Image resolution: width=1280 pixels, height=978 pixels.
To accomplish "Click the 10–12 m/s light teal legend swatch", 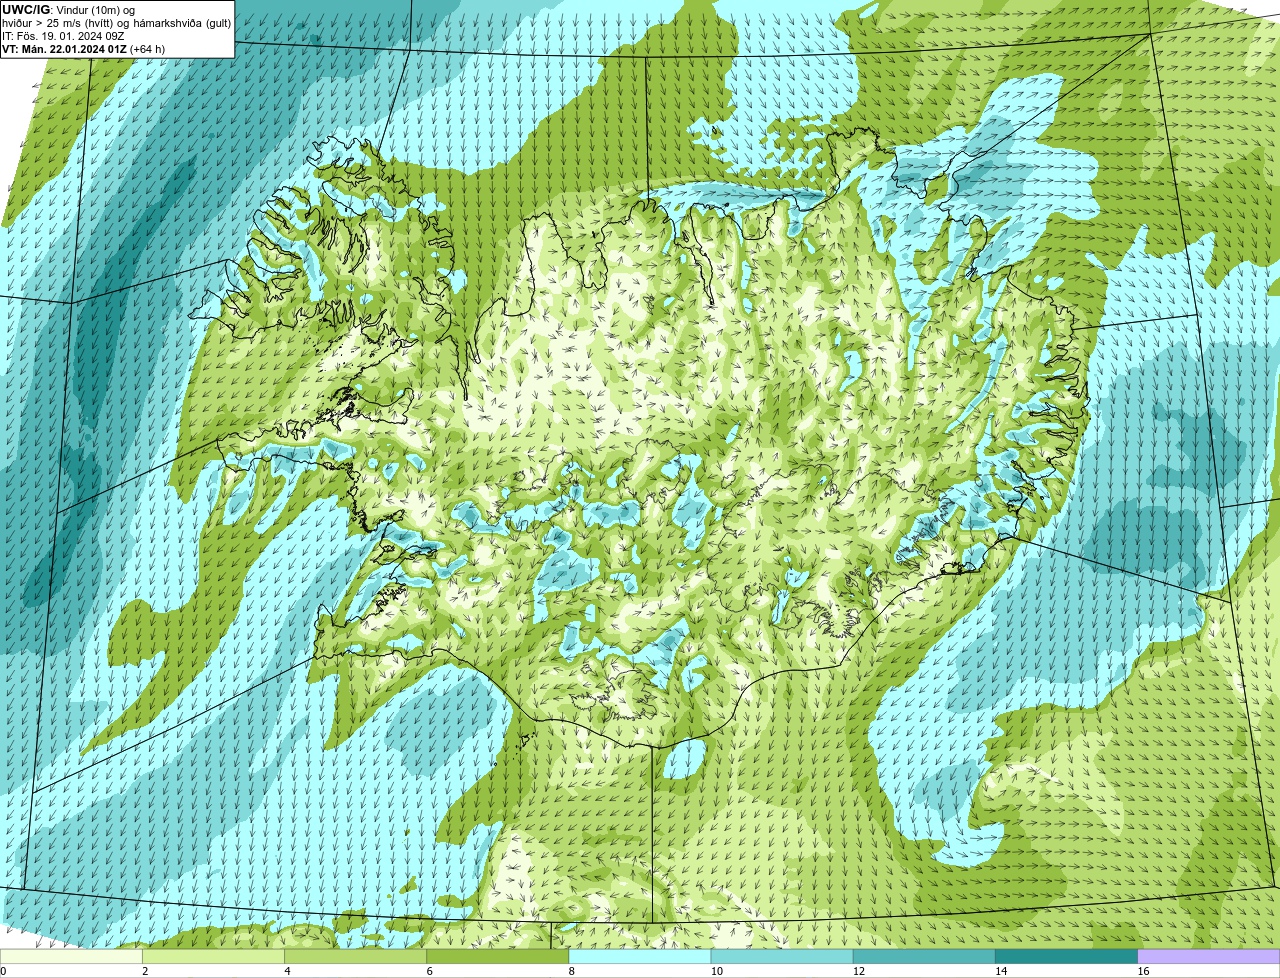I will [x=783, y=956].
